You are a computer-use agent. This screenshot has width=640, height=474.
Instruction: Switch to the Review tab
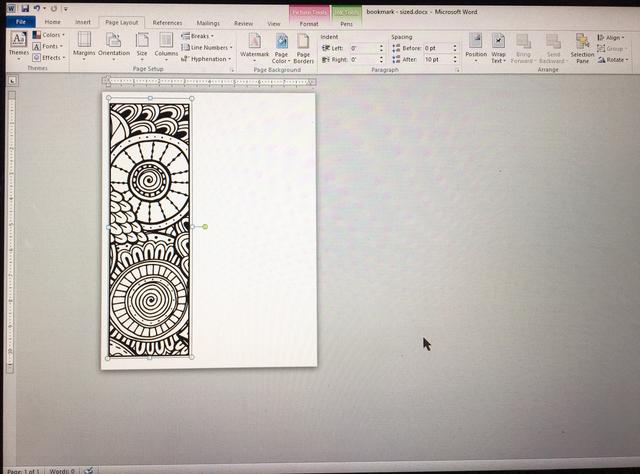tap(243, 24)
